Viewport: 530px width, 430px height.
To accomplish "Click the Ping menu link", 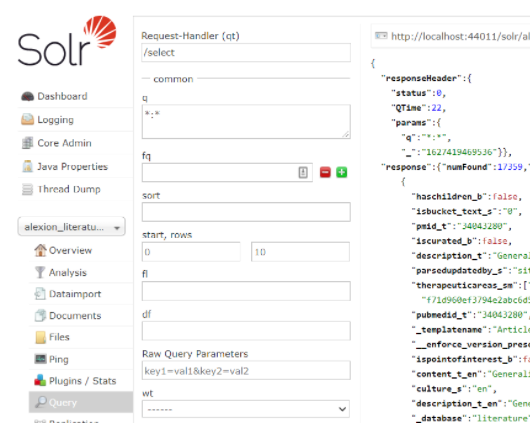I will [x=58, y=359].
